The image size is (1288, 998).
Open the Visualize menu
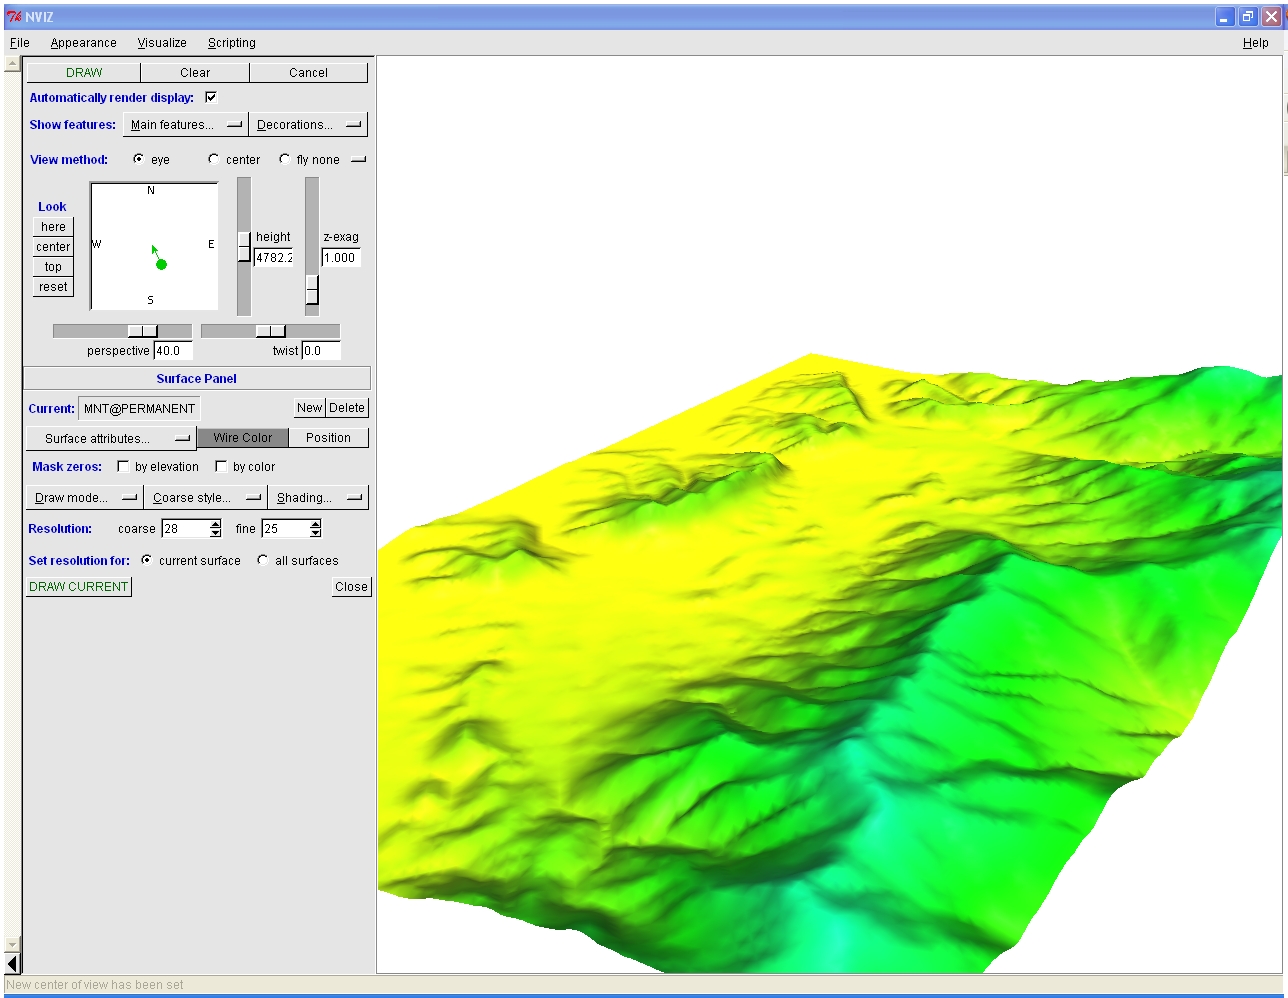click(x=161, y=42)
